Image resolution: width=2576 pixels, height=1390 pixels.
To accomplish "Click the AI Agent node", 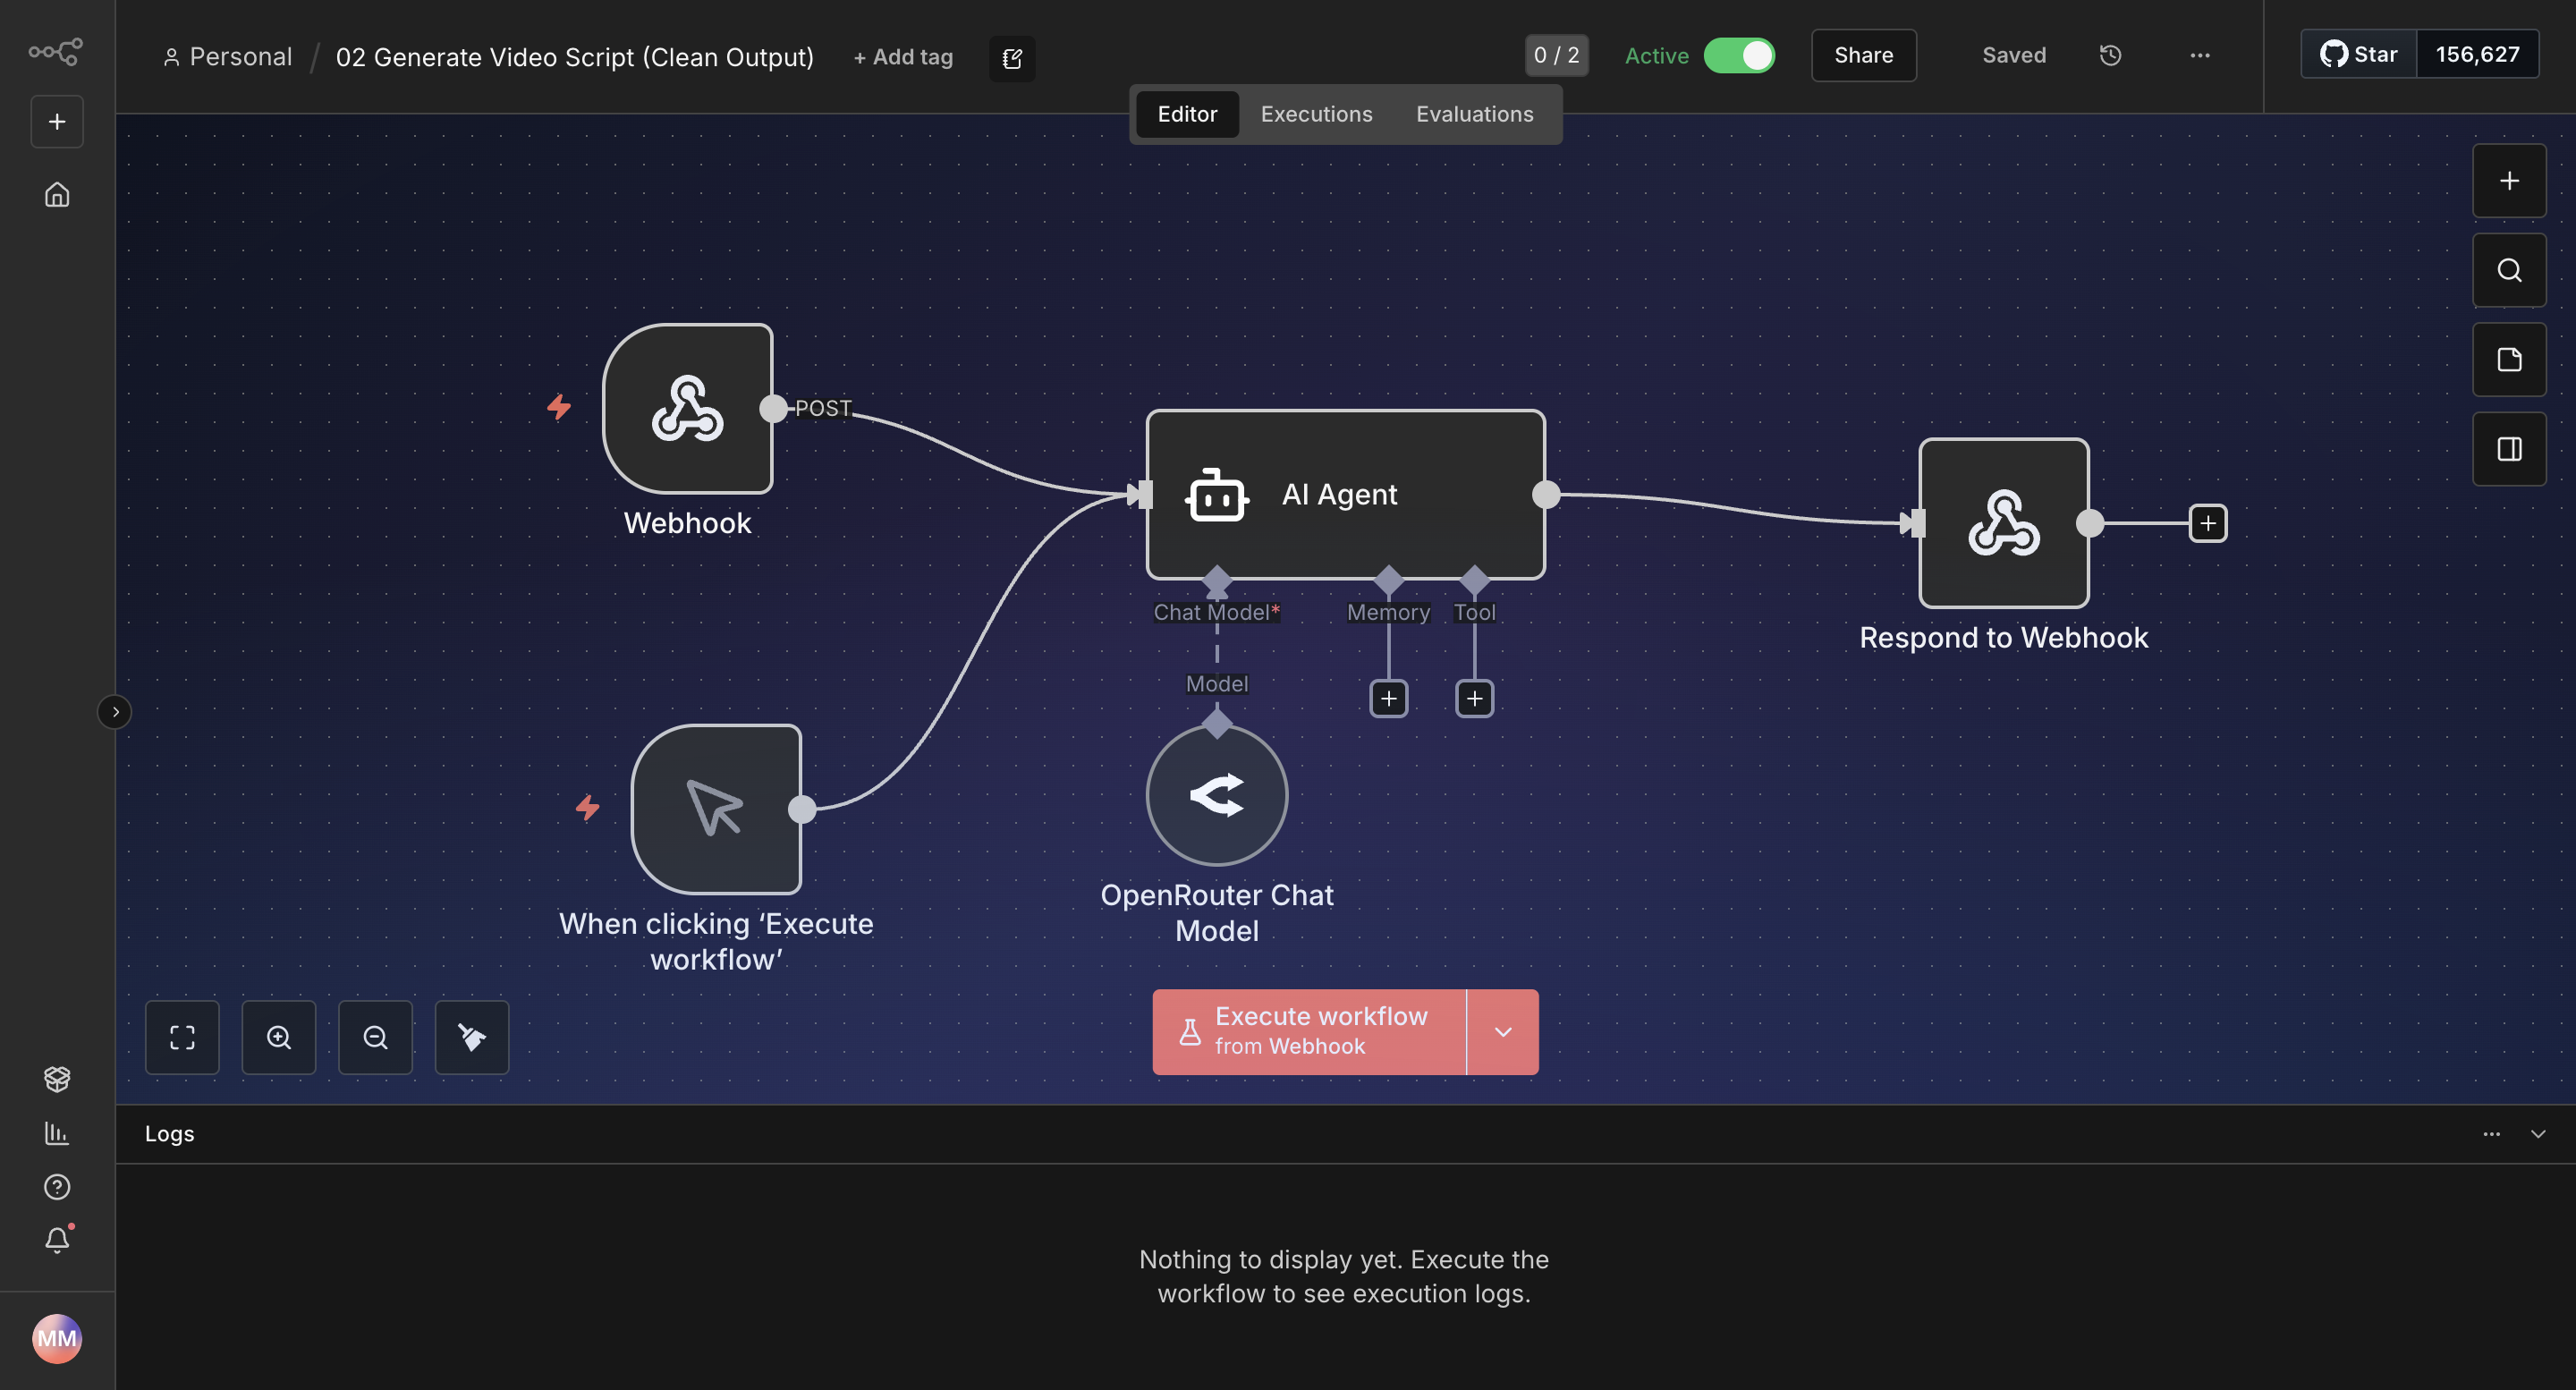I will point(1345,494).
